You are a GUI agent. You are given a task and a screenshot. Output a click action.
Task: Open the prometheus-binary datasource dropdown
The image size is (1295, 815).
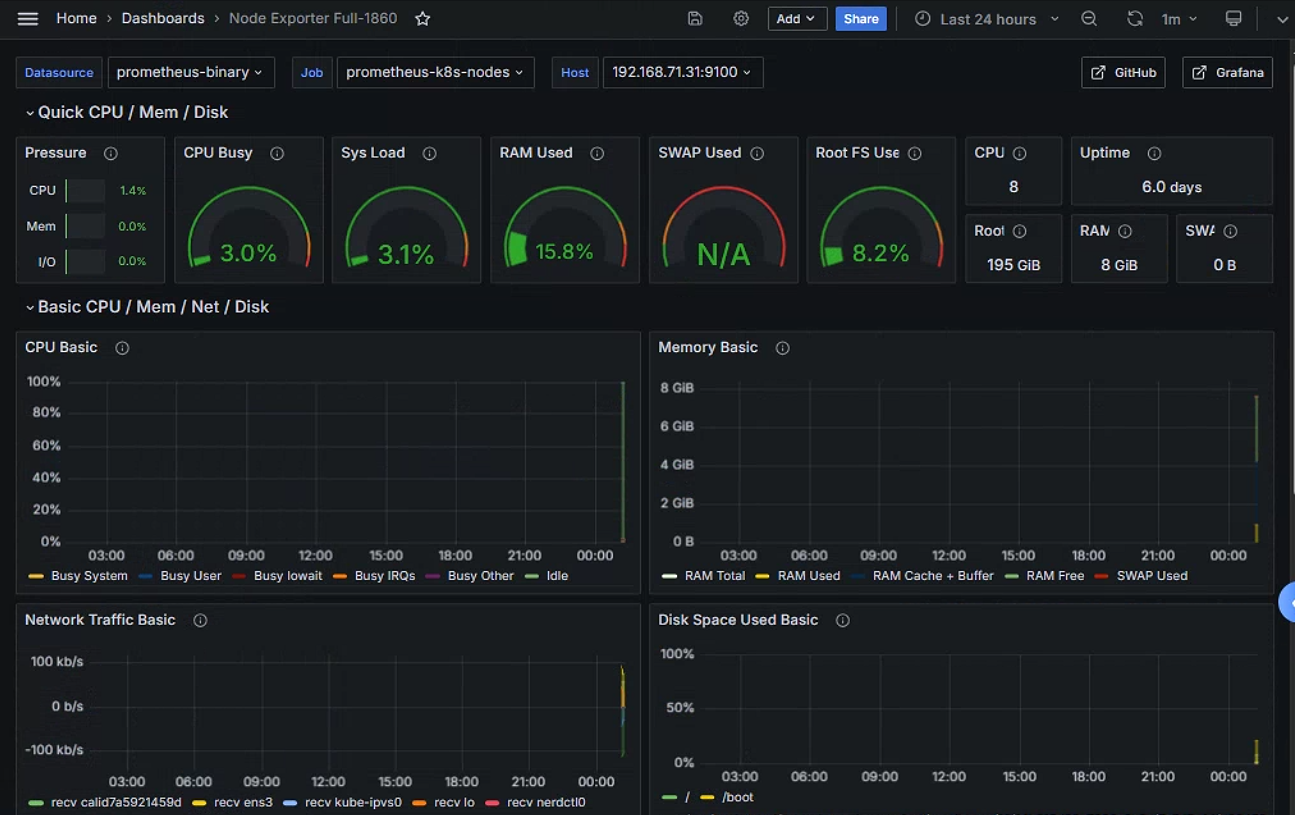191,72
